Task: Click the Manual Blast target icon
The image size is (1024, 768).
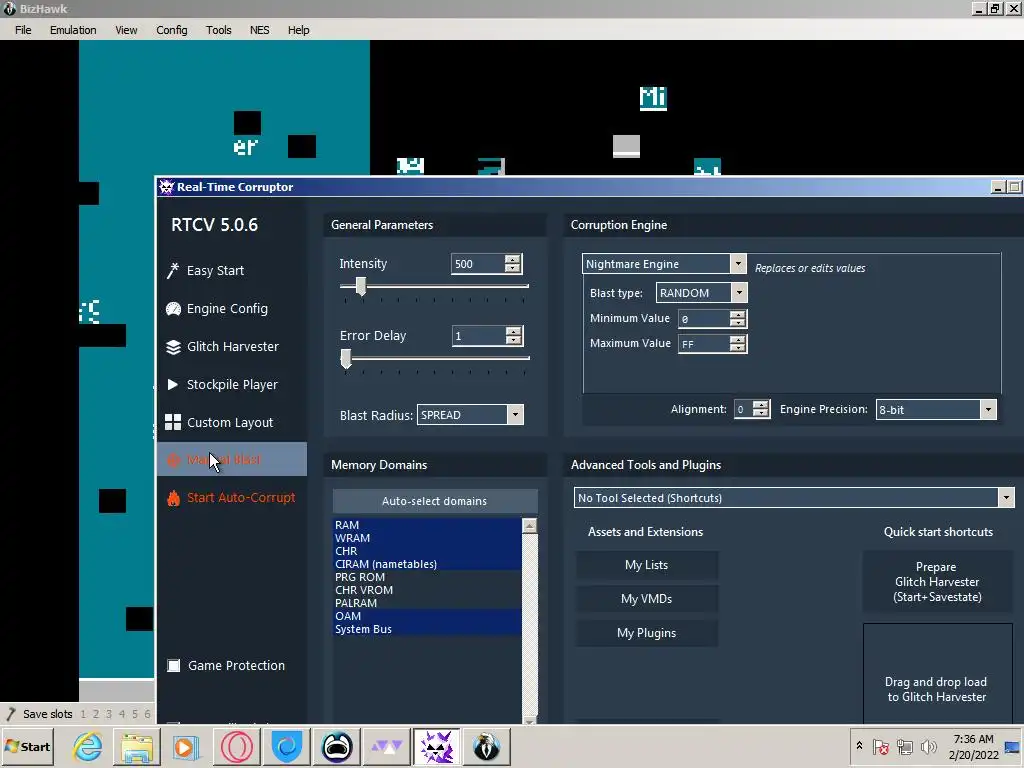Action: tap(173, 460)
